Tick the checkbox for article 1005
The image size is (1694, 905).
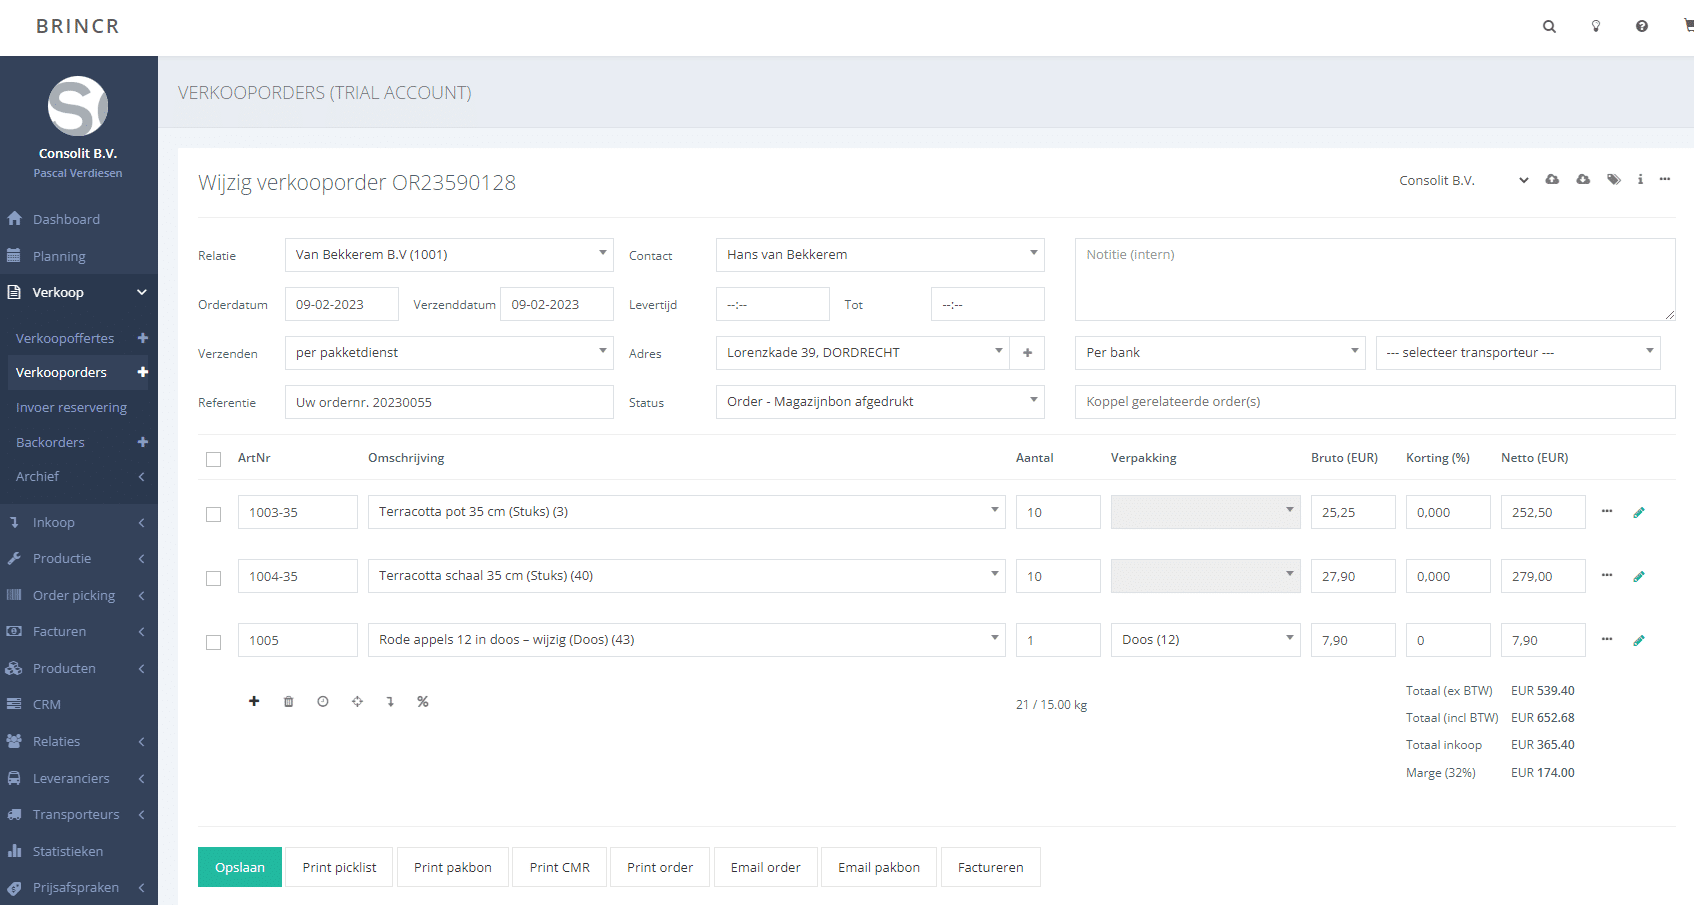tap(213, 642)
